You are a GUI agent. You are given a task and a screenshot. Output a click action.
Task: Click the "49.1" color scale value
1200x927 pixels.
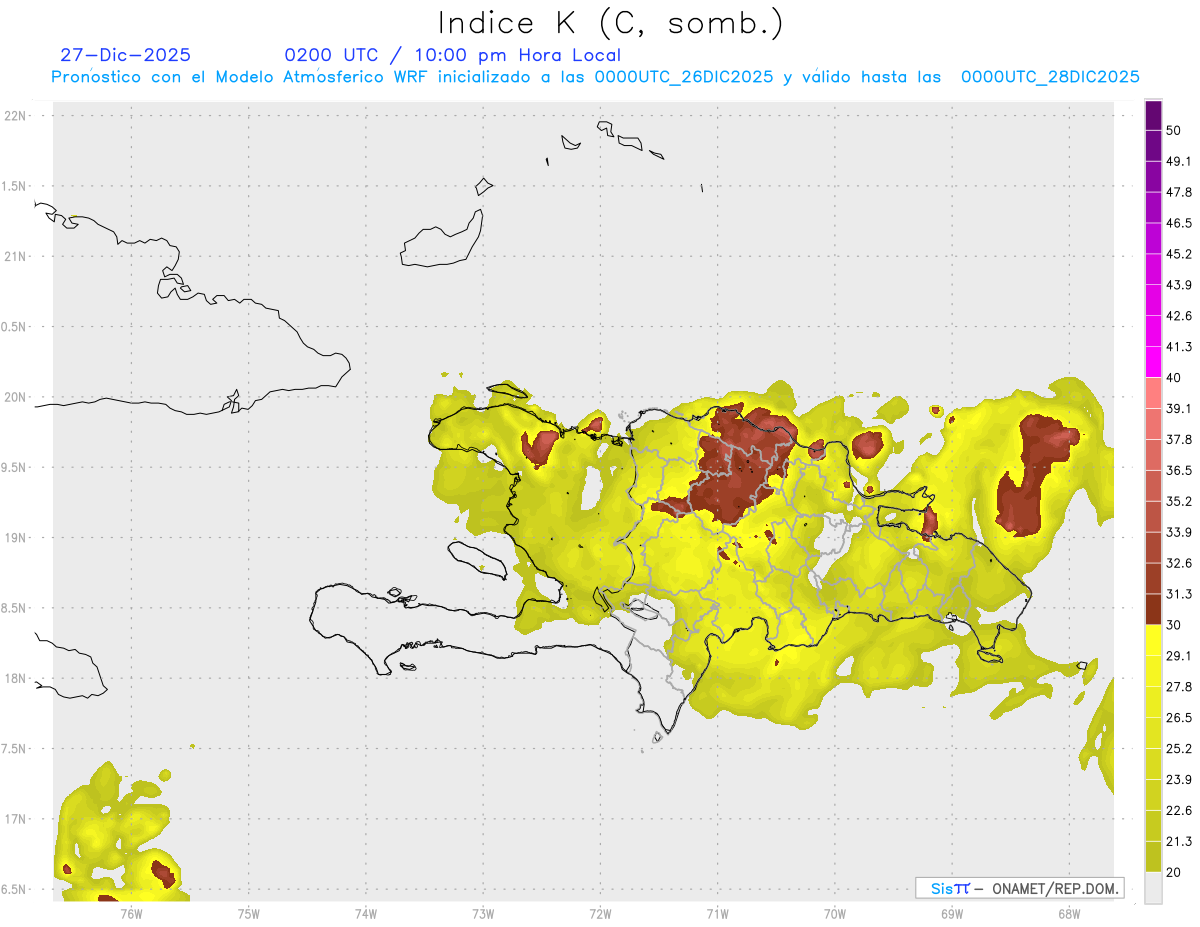click(1179, 161)
